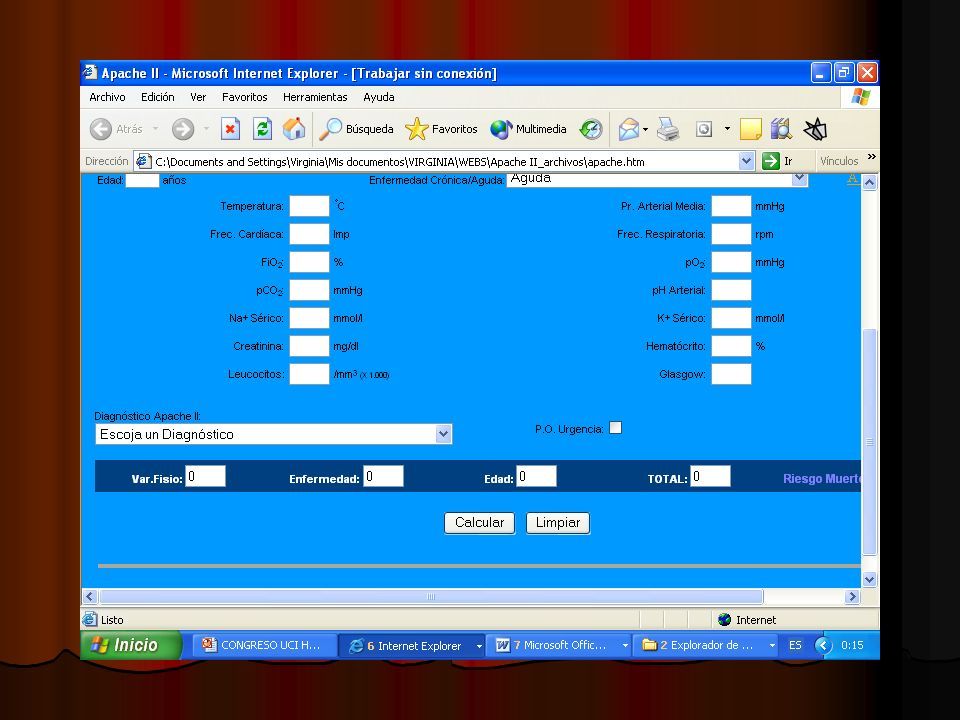
Task: Click vertical scrollbar down arrow
Action: coord(869,579)
